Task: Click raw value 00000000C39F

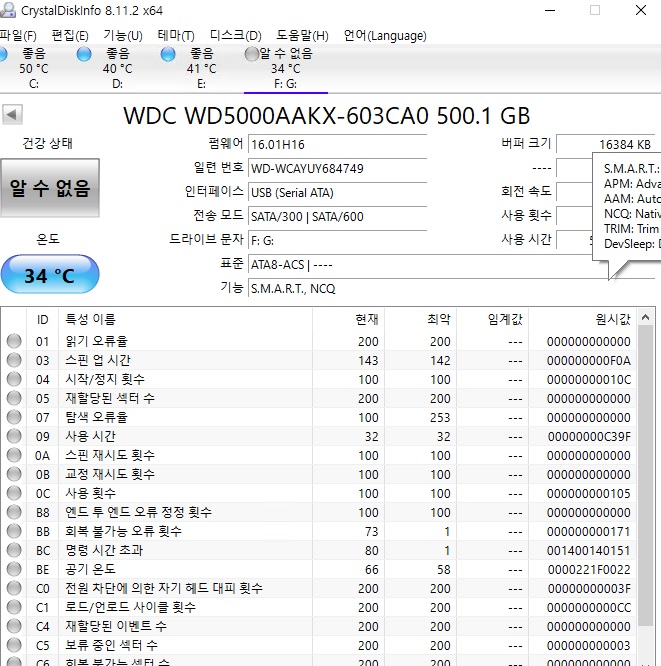Action: point(589,437)
